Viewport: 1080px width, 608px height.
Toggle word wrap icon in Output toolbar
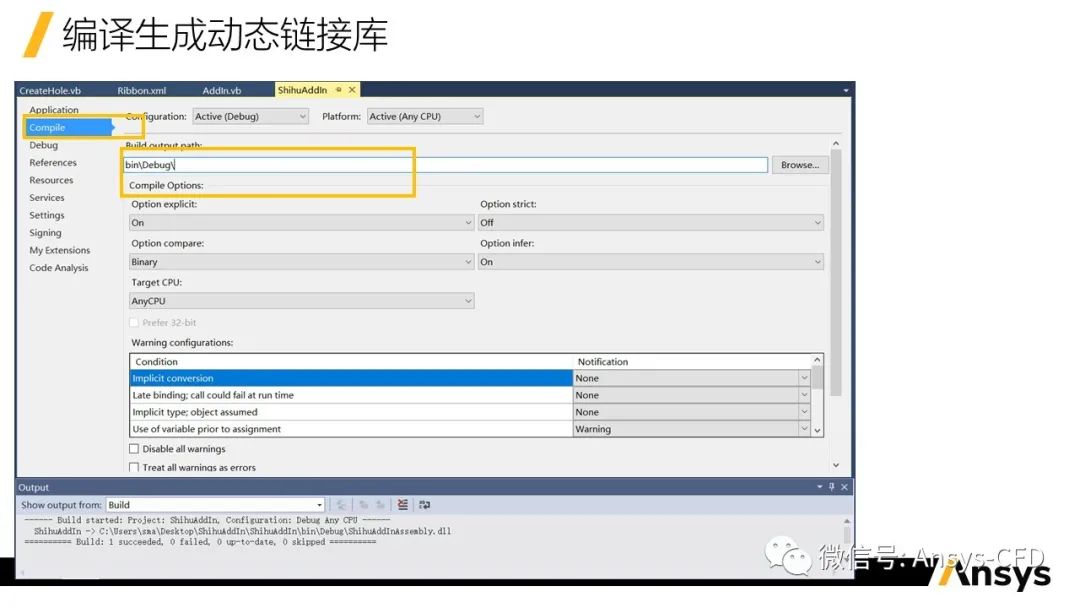click(425, 505)
